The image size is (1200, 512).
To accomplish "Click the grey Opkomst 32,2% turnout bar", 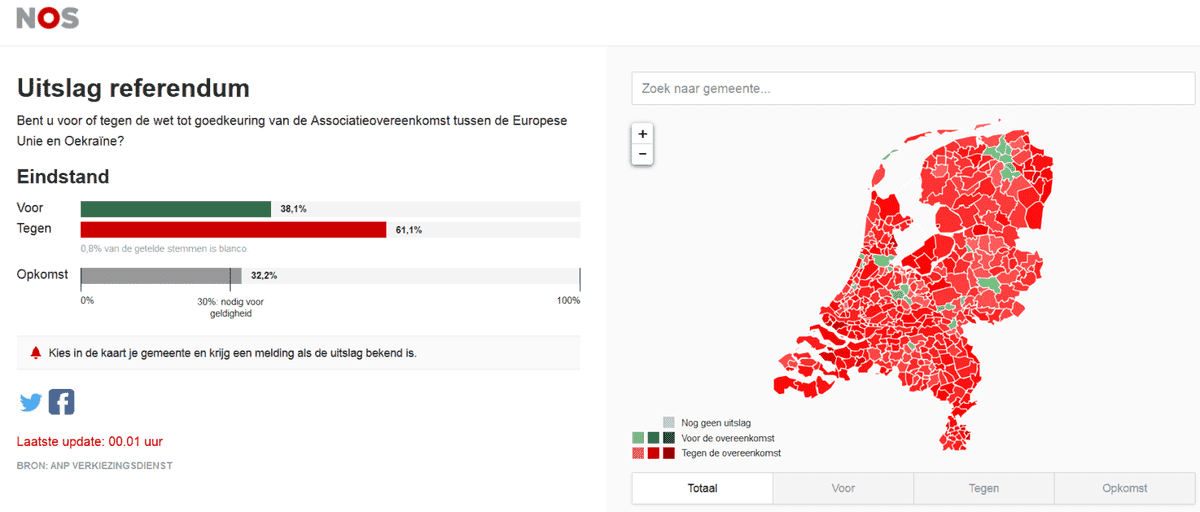I will click(x=161, y=275).
